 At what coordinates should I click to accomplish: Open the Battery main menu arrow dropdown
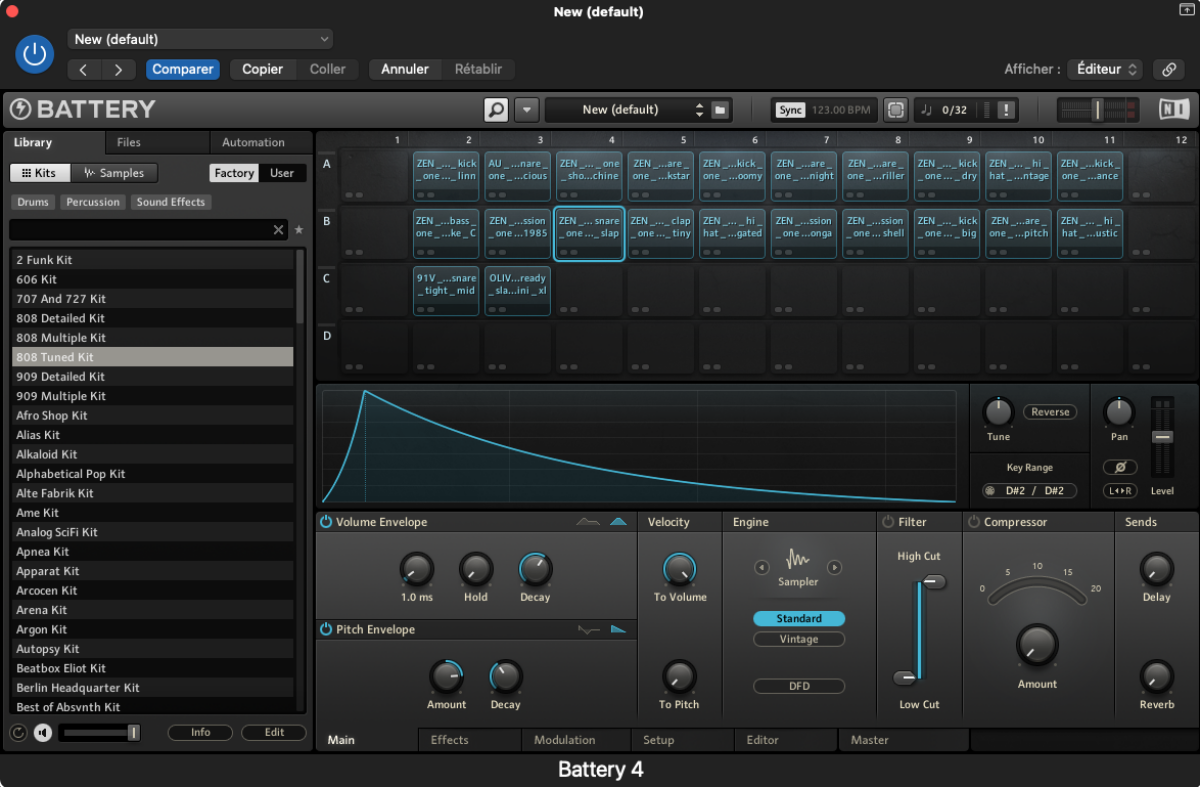pyautogui.click(x=527, y=110)
